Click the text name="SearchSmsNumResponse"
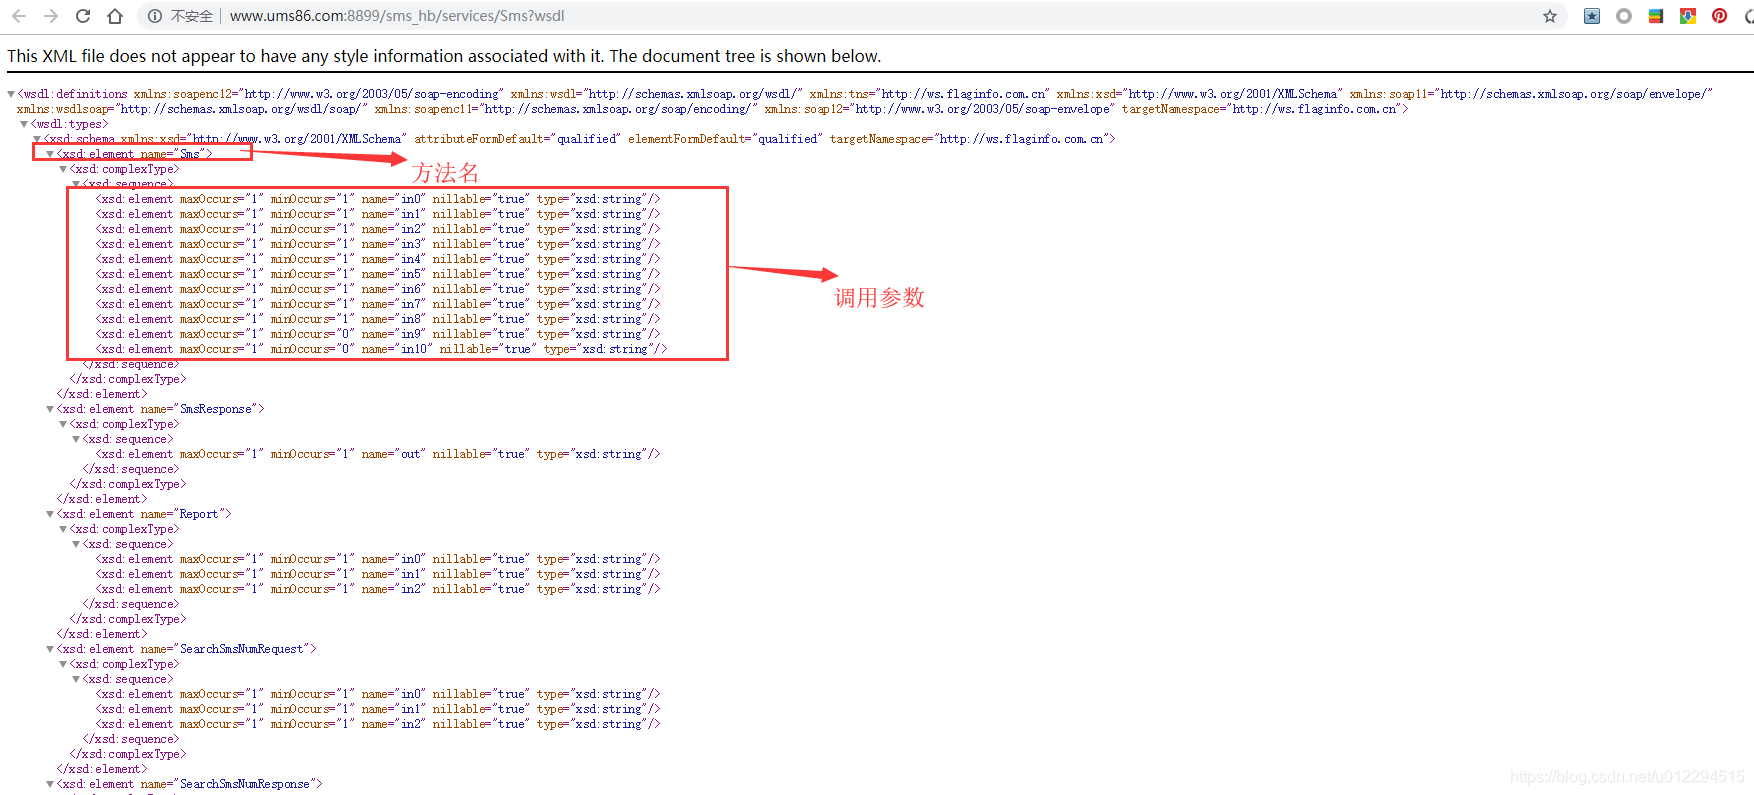 click(x=228, y=784)
